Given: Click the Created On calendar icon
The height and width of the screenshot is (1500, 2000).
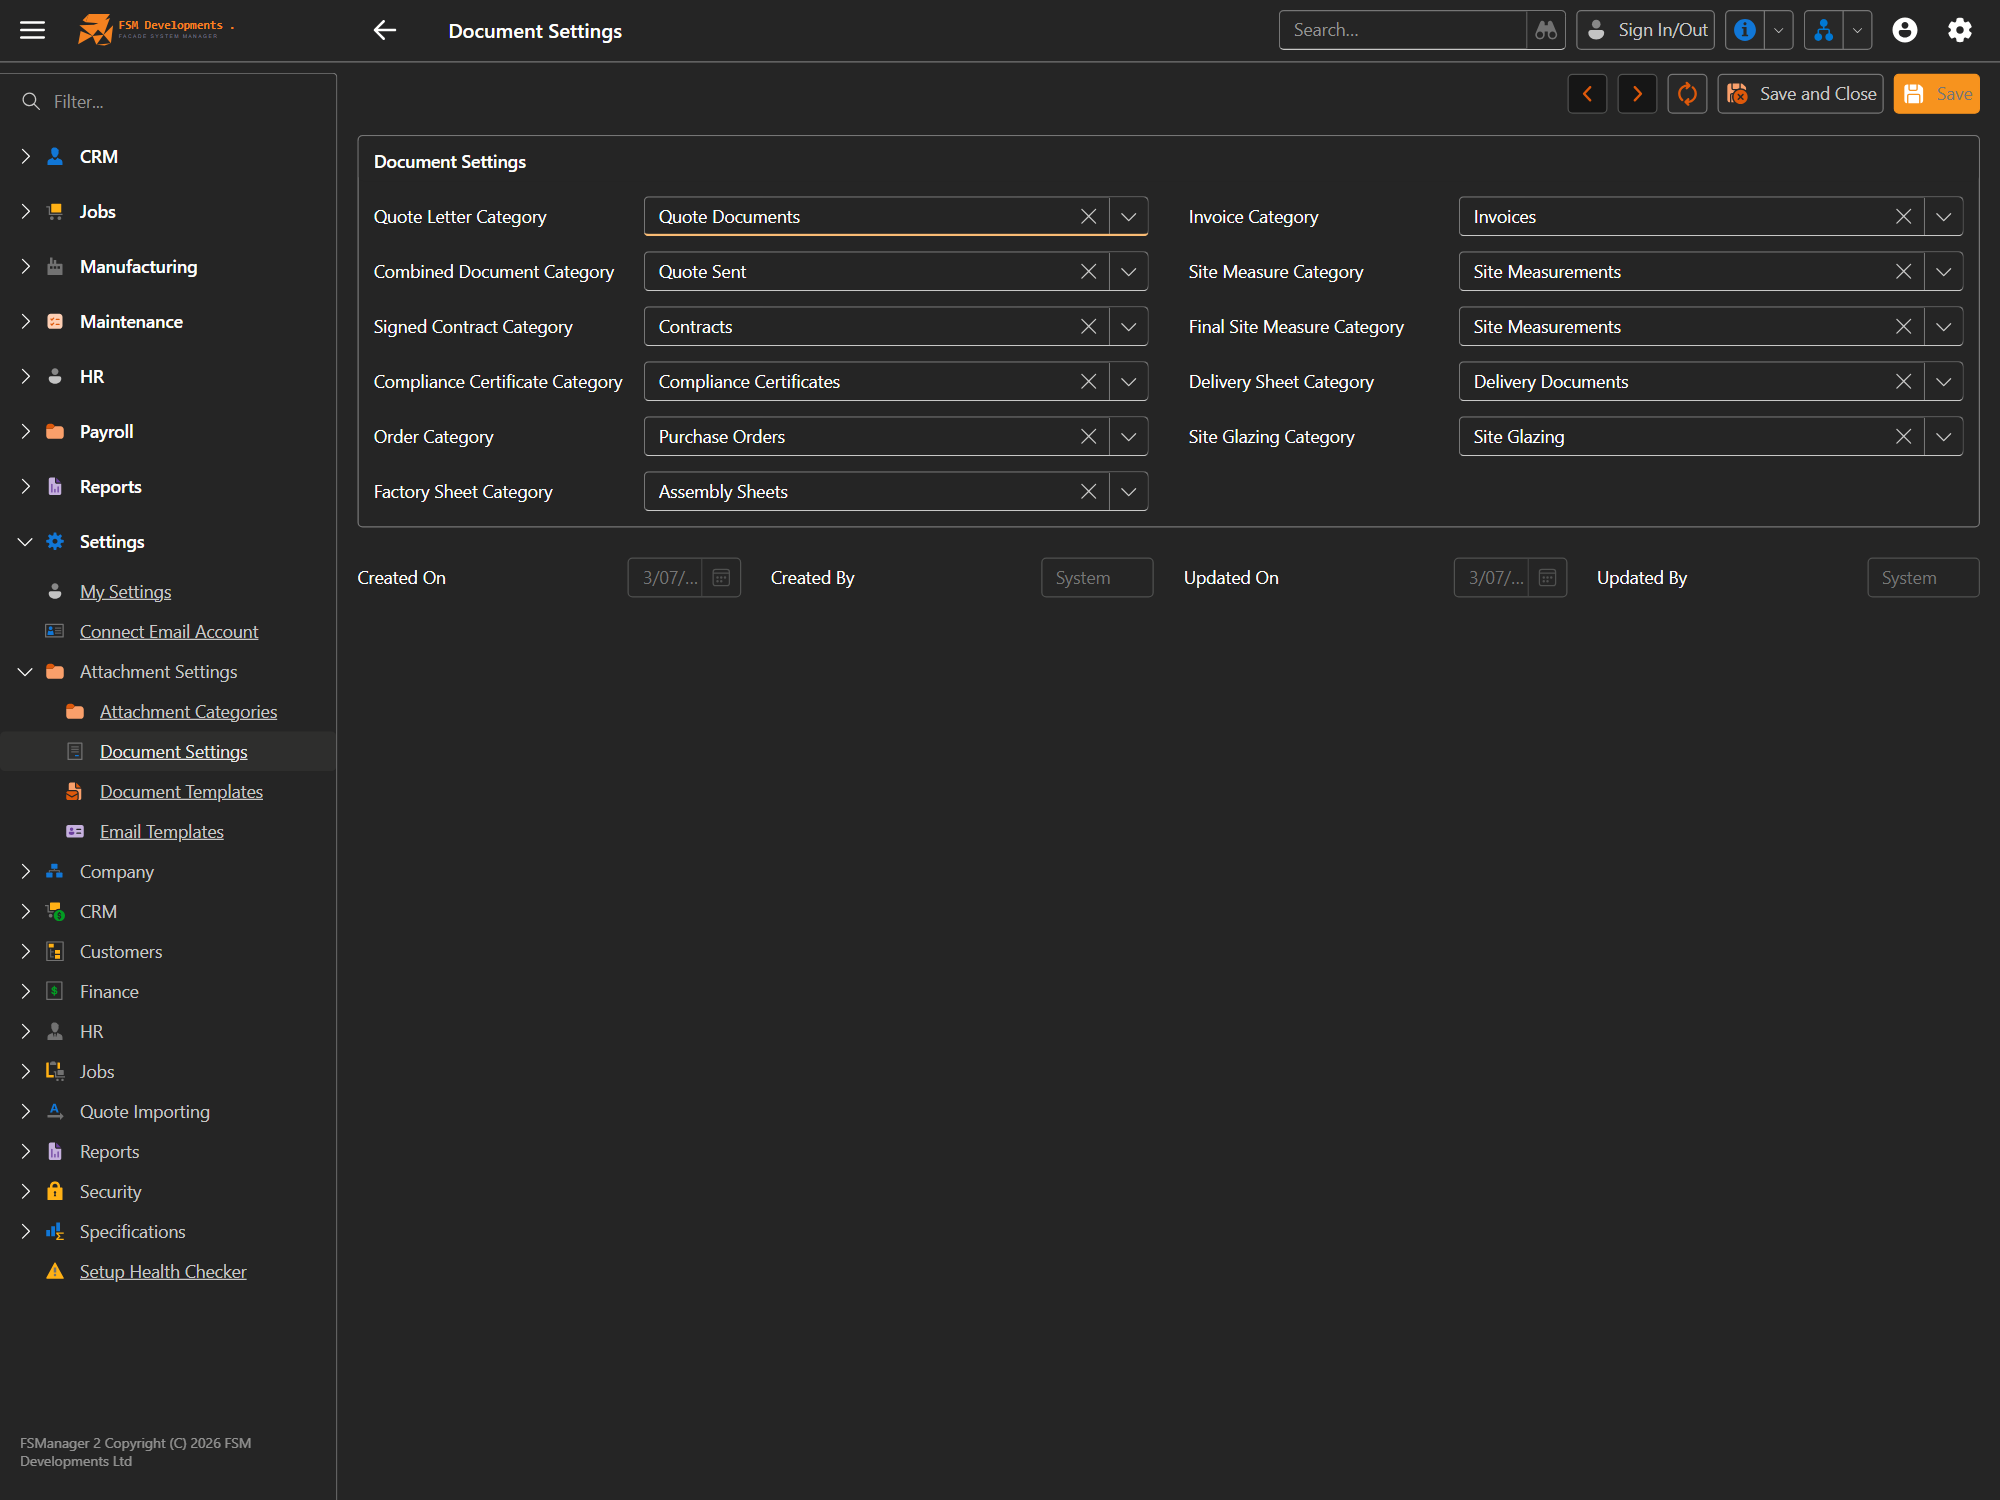Looking at the screenshot, I should (721, 578).
